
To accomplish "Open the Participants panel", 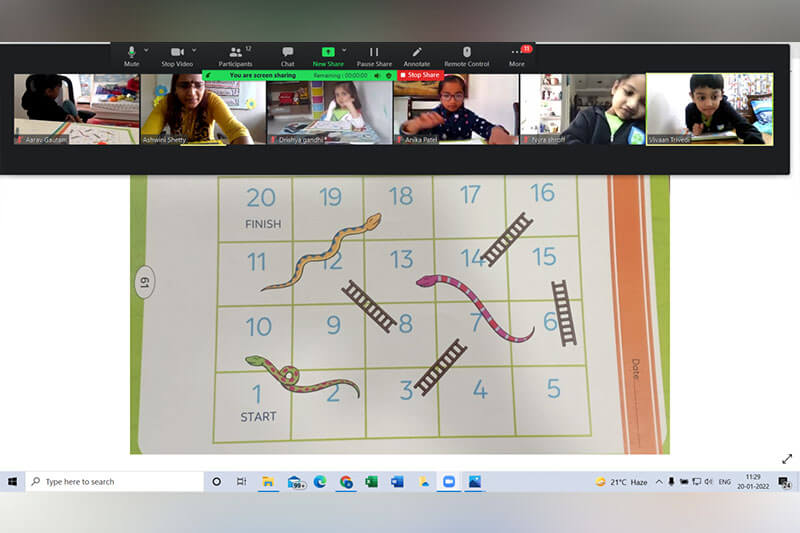I will pyautogui.click(x=235, y=56).
